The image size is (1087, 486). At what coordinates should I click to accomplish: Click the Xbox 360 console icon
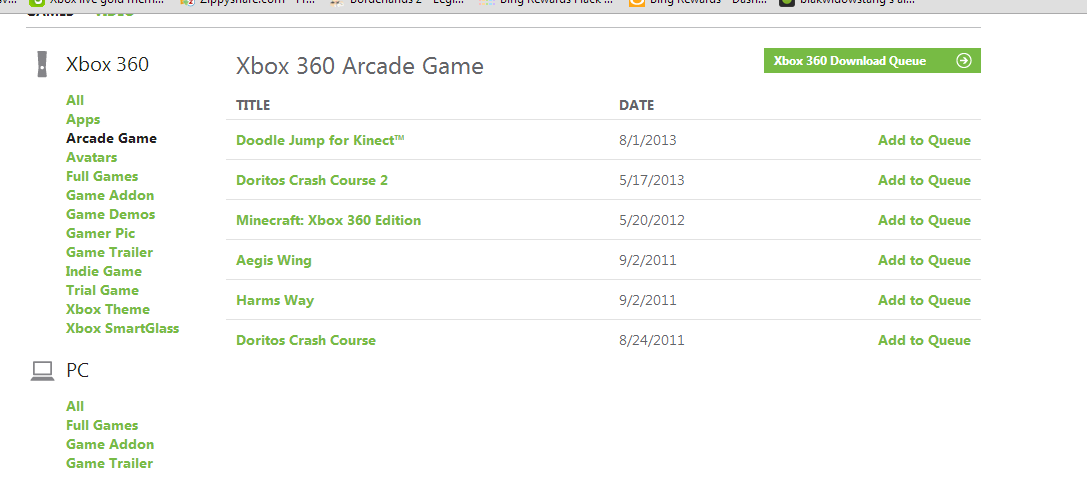coord(41,64)
